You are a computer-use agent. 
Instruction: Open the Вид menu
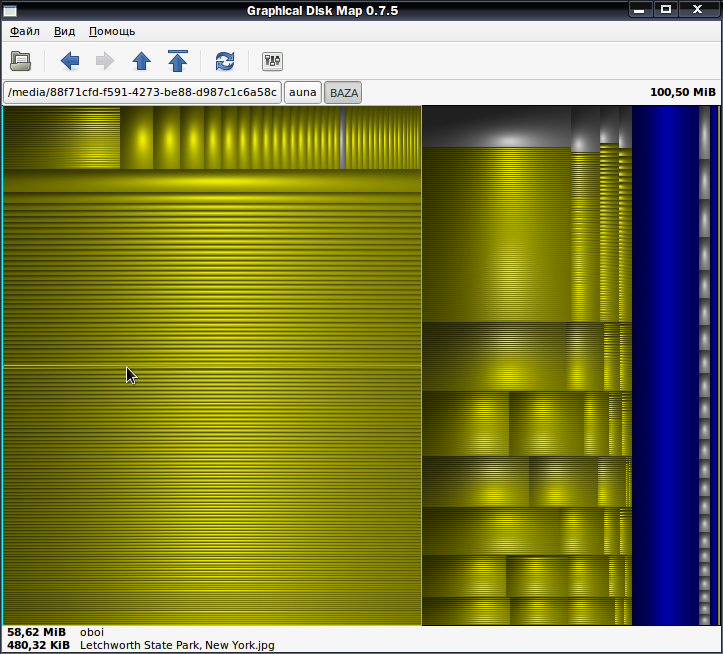click(64, 31)
